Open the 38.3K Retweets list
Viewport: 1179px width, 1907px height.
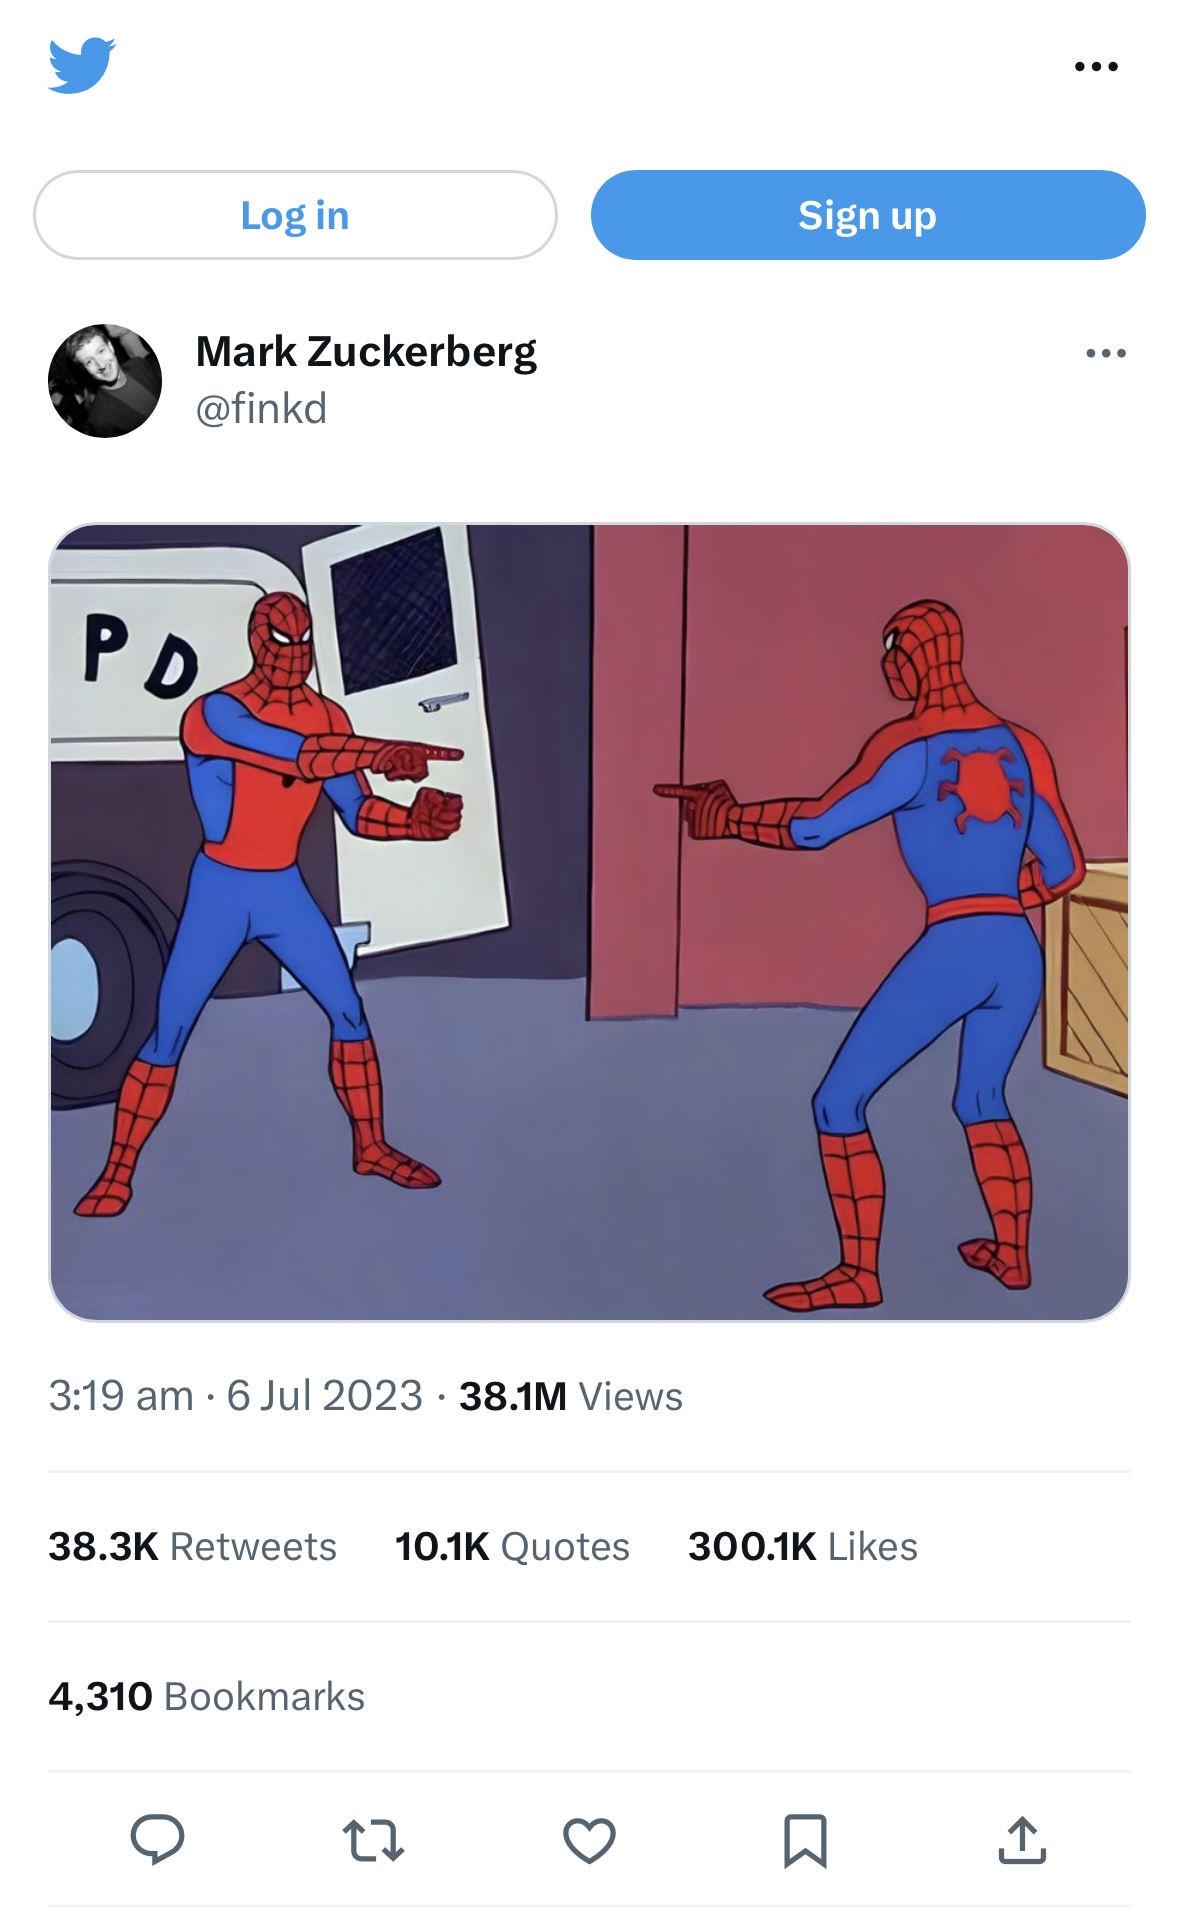pos(192,1546)
